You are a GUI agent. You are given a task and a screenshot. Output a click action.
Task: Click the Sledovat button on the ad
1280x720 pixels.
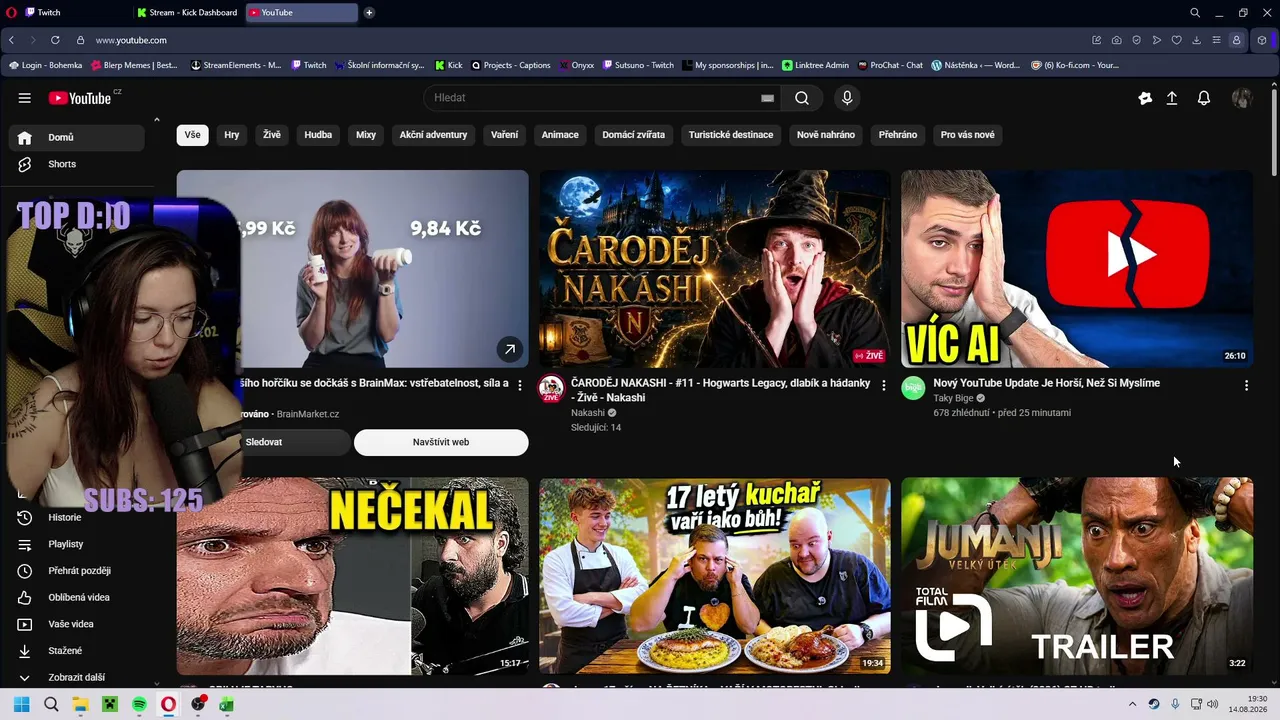point(264,442)
